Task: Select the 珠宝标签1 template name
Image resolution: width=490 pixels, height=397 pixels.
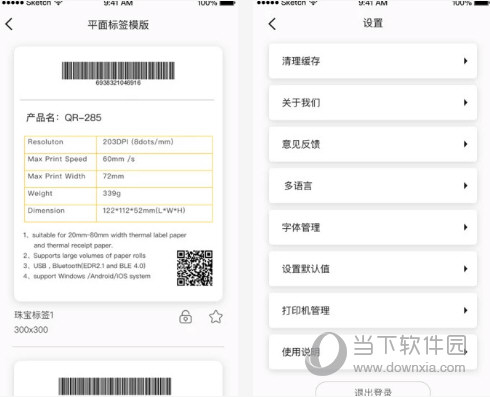Action: coord(34,315)
